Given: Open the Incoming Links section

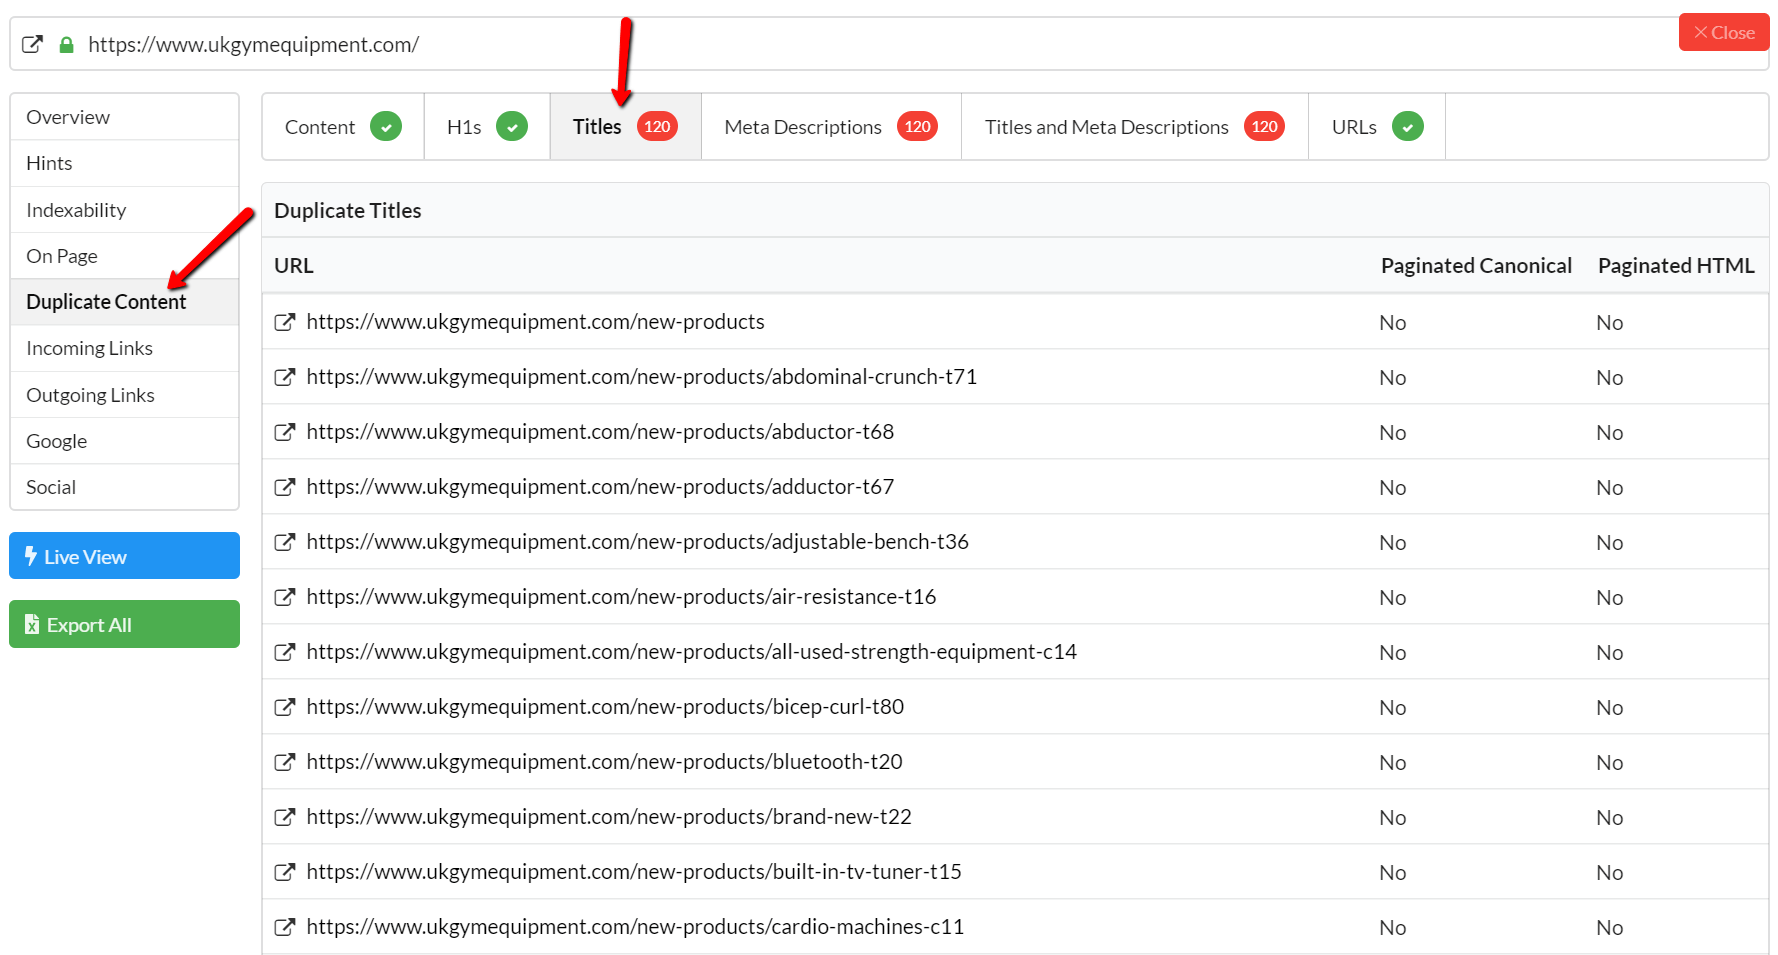Looking at the screenshot, I should [x=125, y=348].
